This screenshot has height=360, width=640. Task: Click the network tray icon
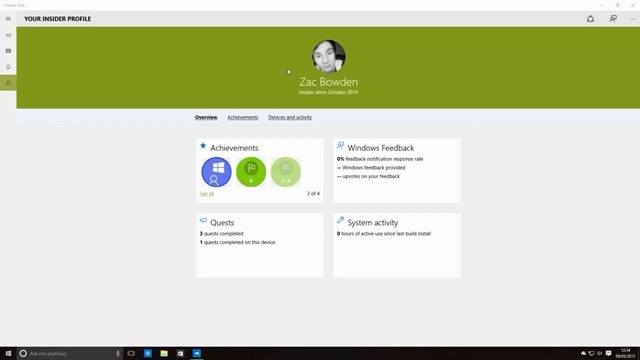[591, 353]
